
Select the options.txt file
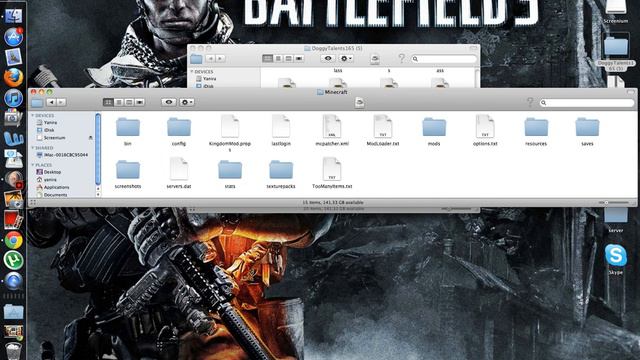tap(485, 127)
